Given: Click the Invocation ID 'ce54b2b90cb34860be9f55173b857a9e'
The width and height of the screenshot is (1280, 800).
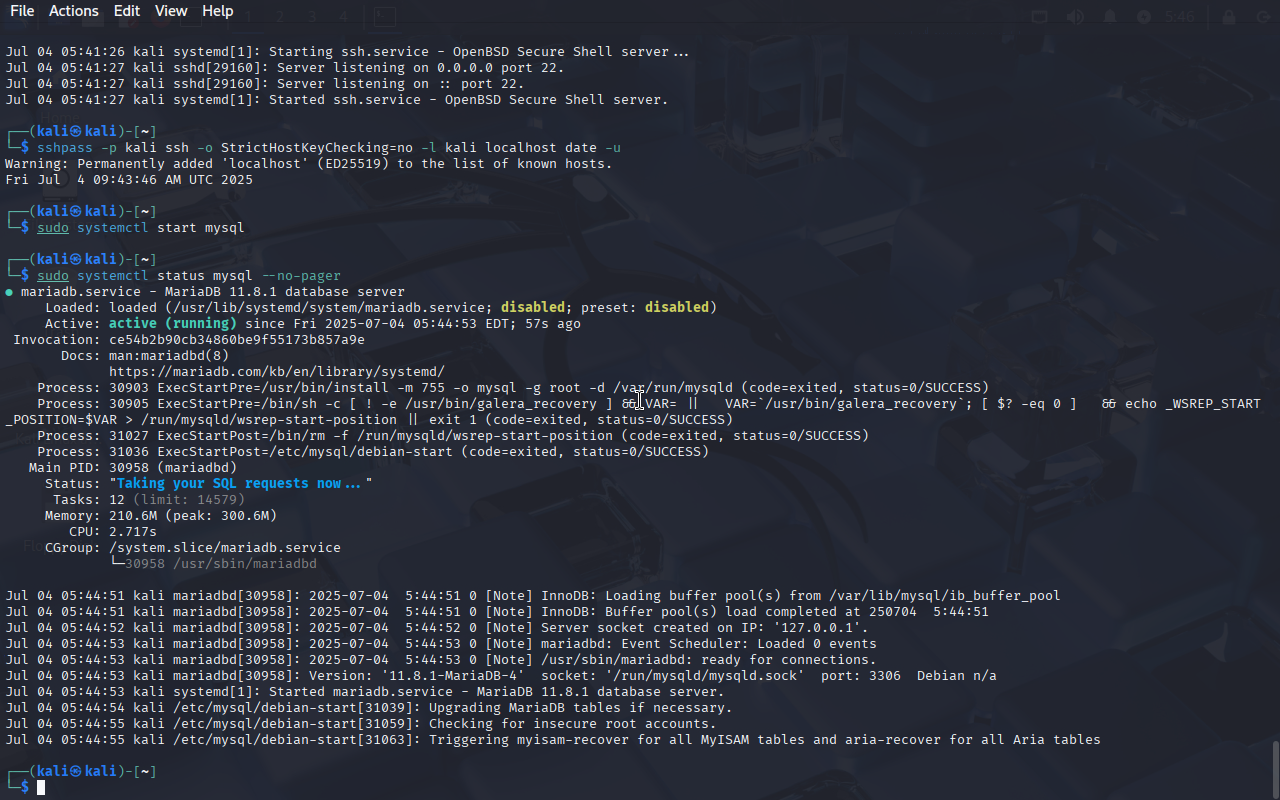Looking at the screenshot, I should coord(237,339).
